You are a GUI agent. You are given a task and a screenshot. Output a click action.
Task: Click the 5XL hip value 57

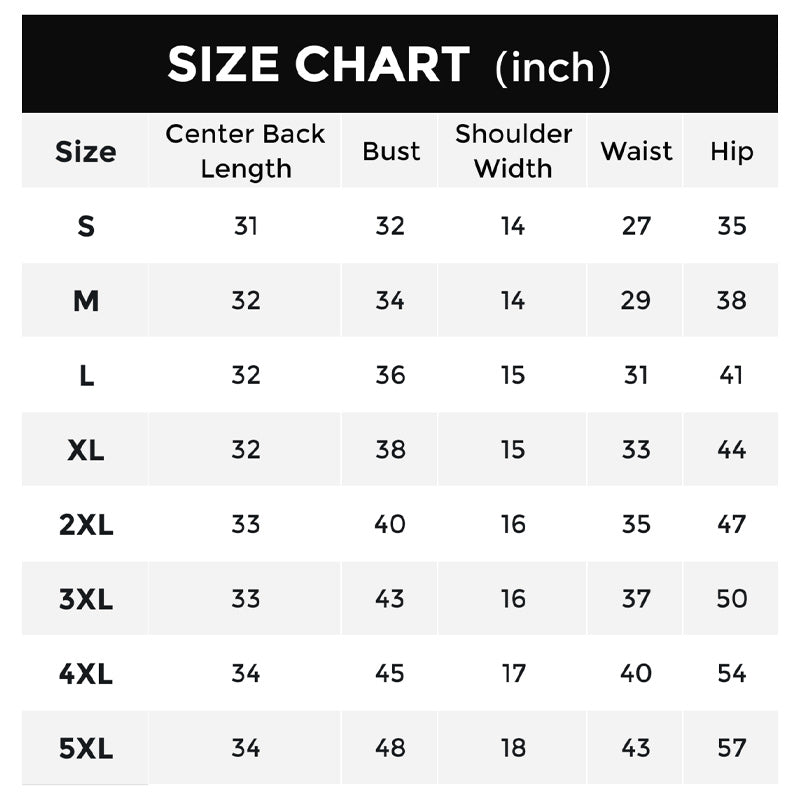coord(732,748)
